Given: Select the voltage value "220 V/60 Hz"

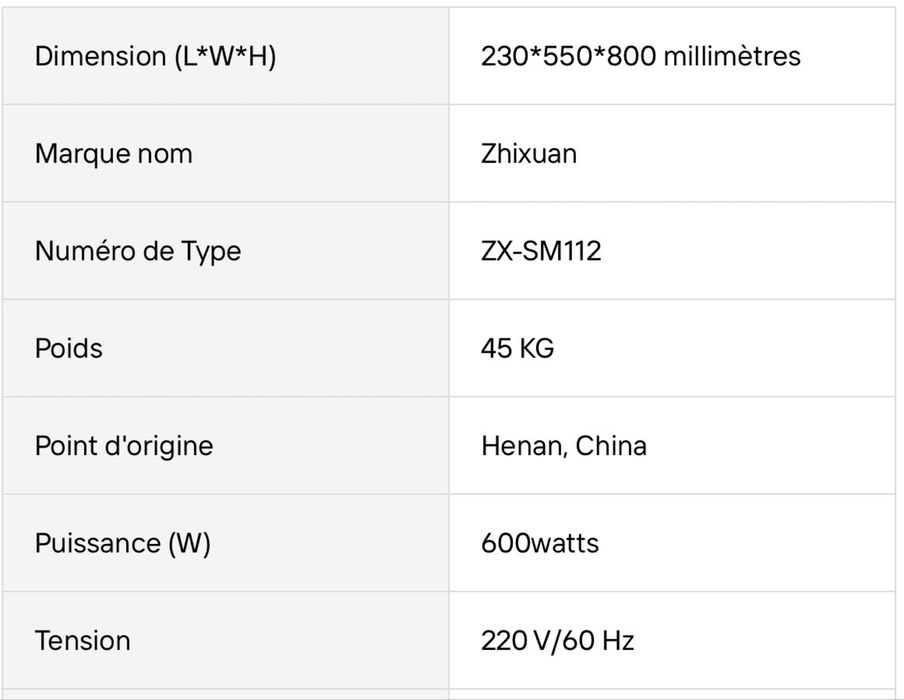Looking at the screenshot, I should click(557, 640).
